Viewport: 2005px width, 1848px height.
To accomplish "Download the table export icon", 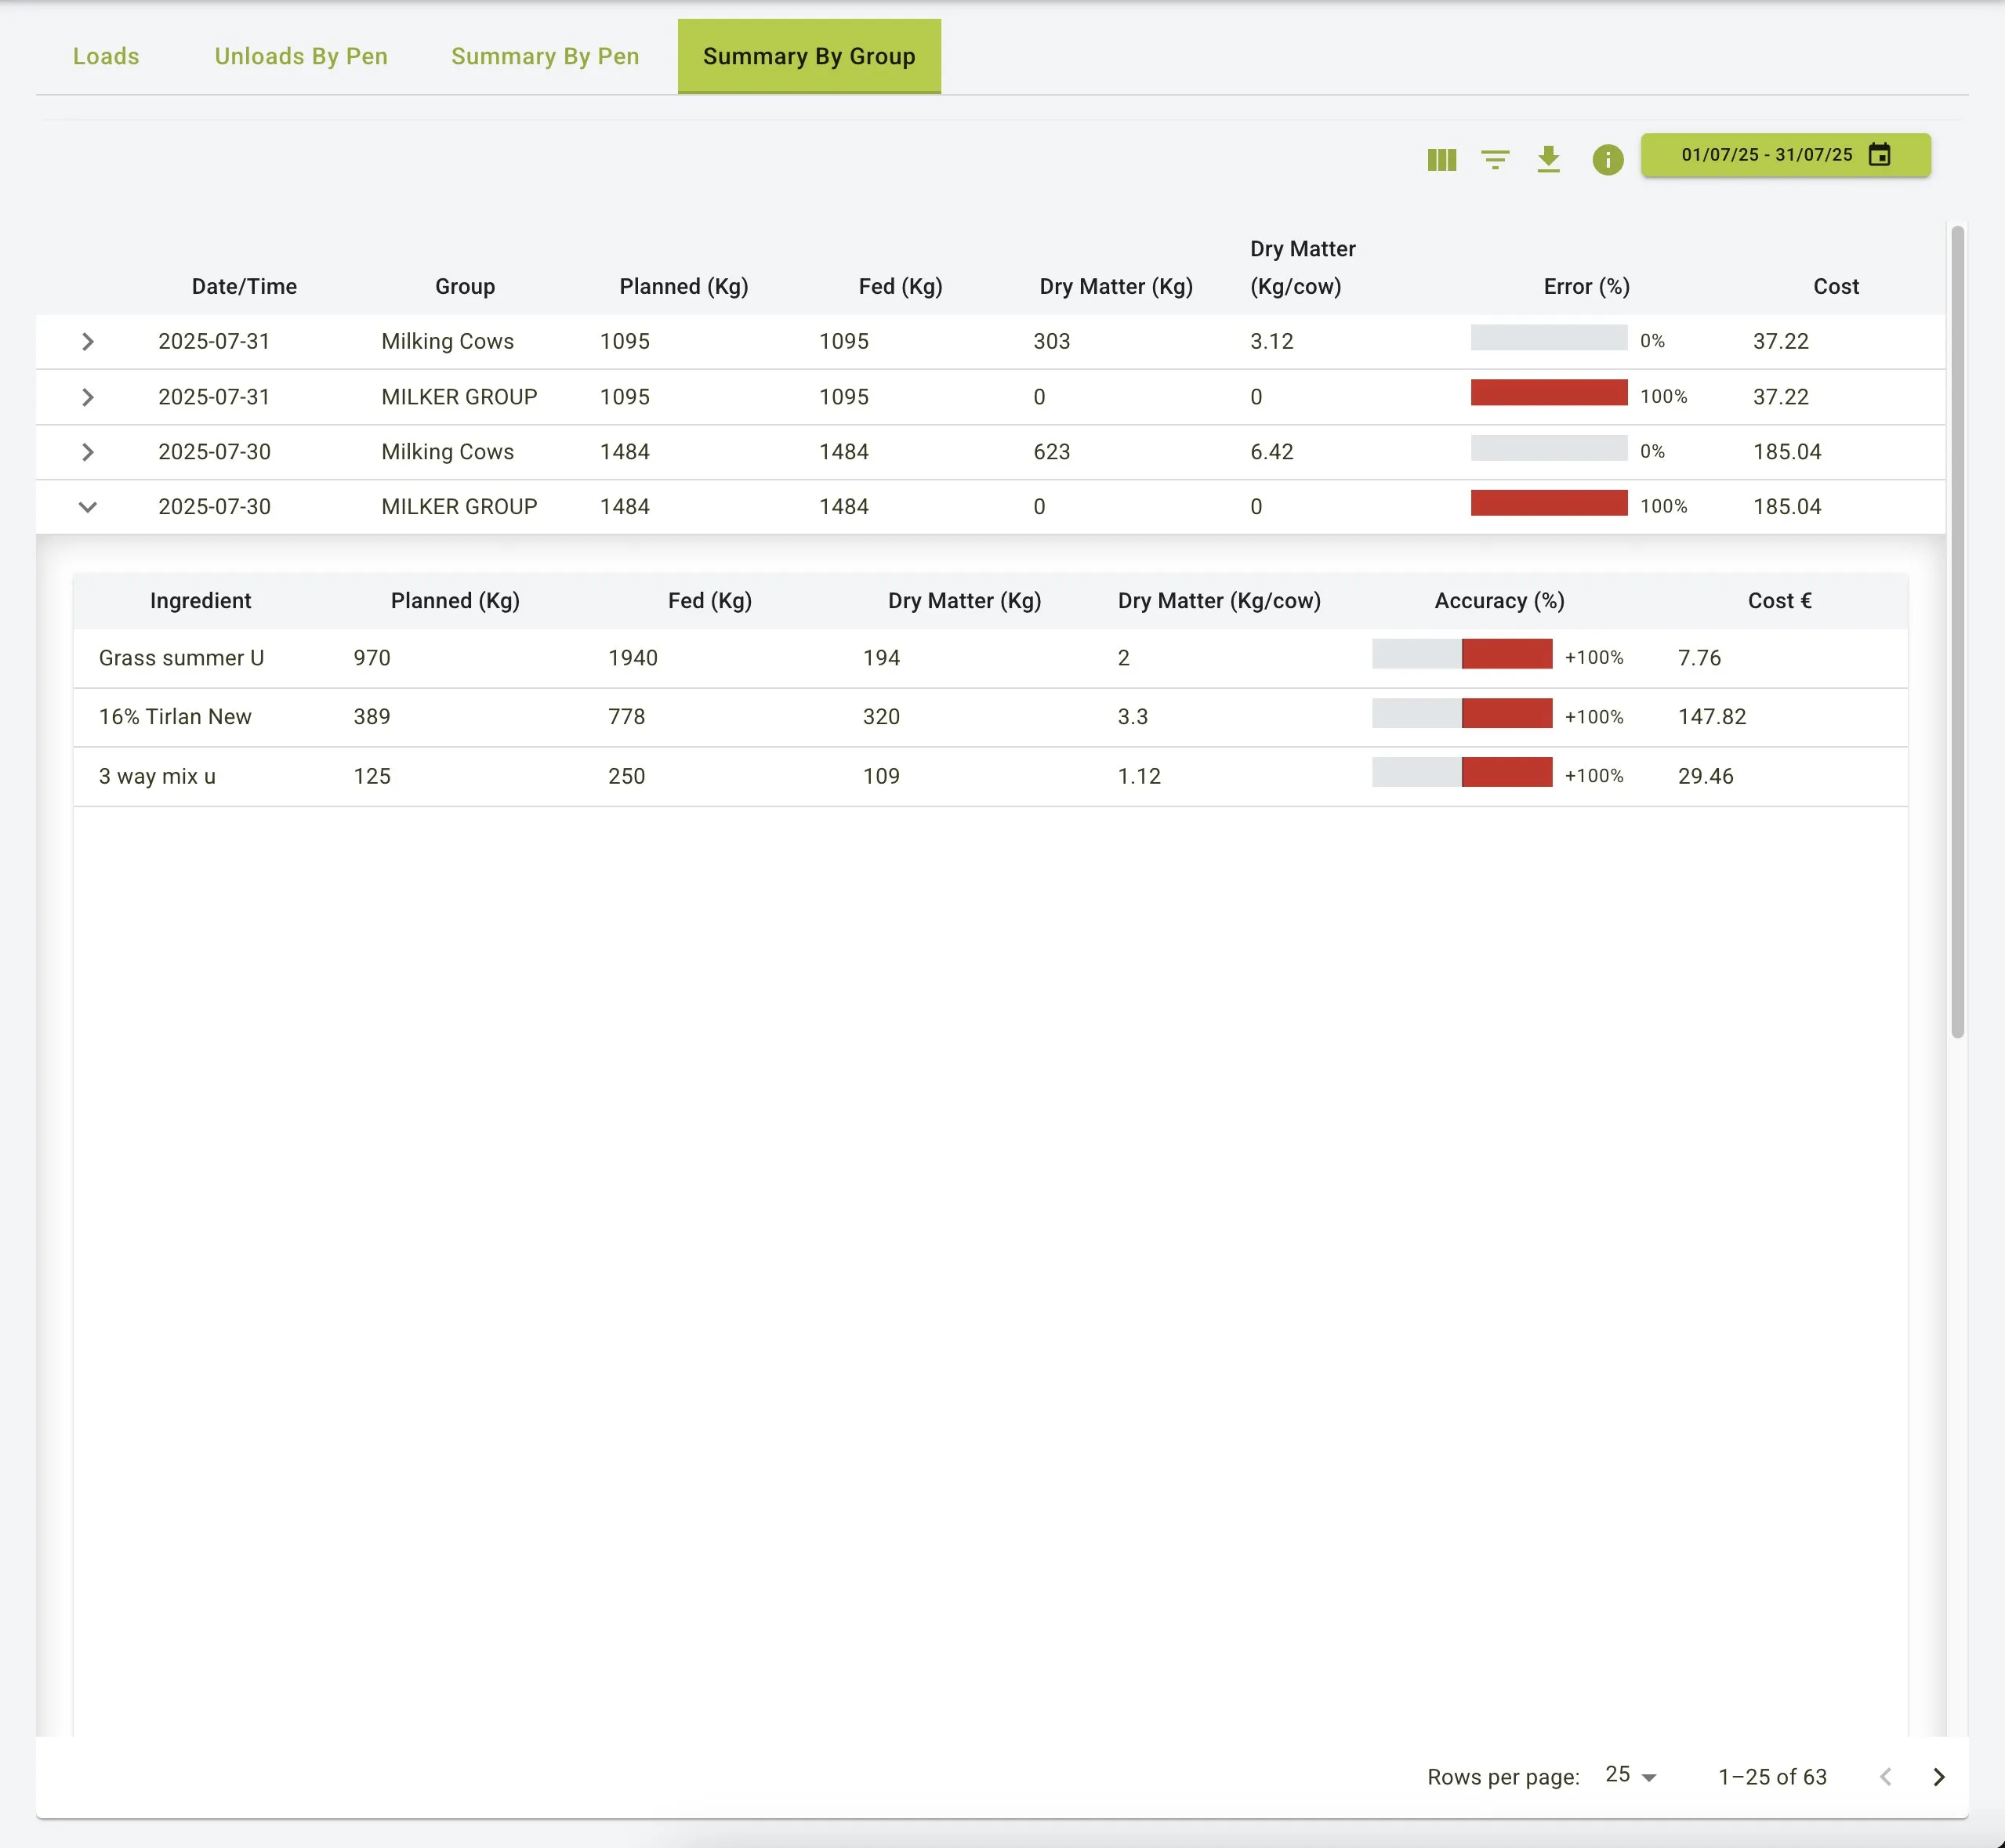I will pos(1548,159).
